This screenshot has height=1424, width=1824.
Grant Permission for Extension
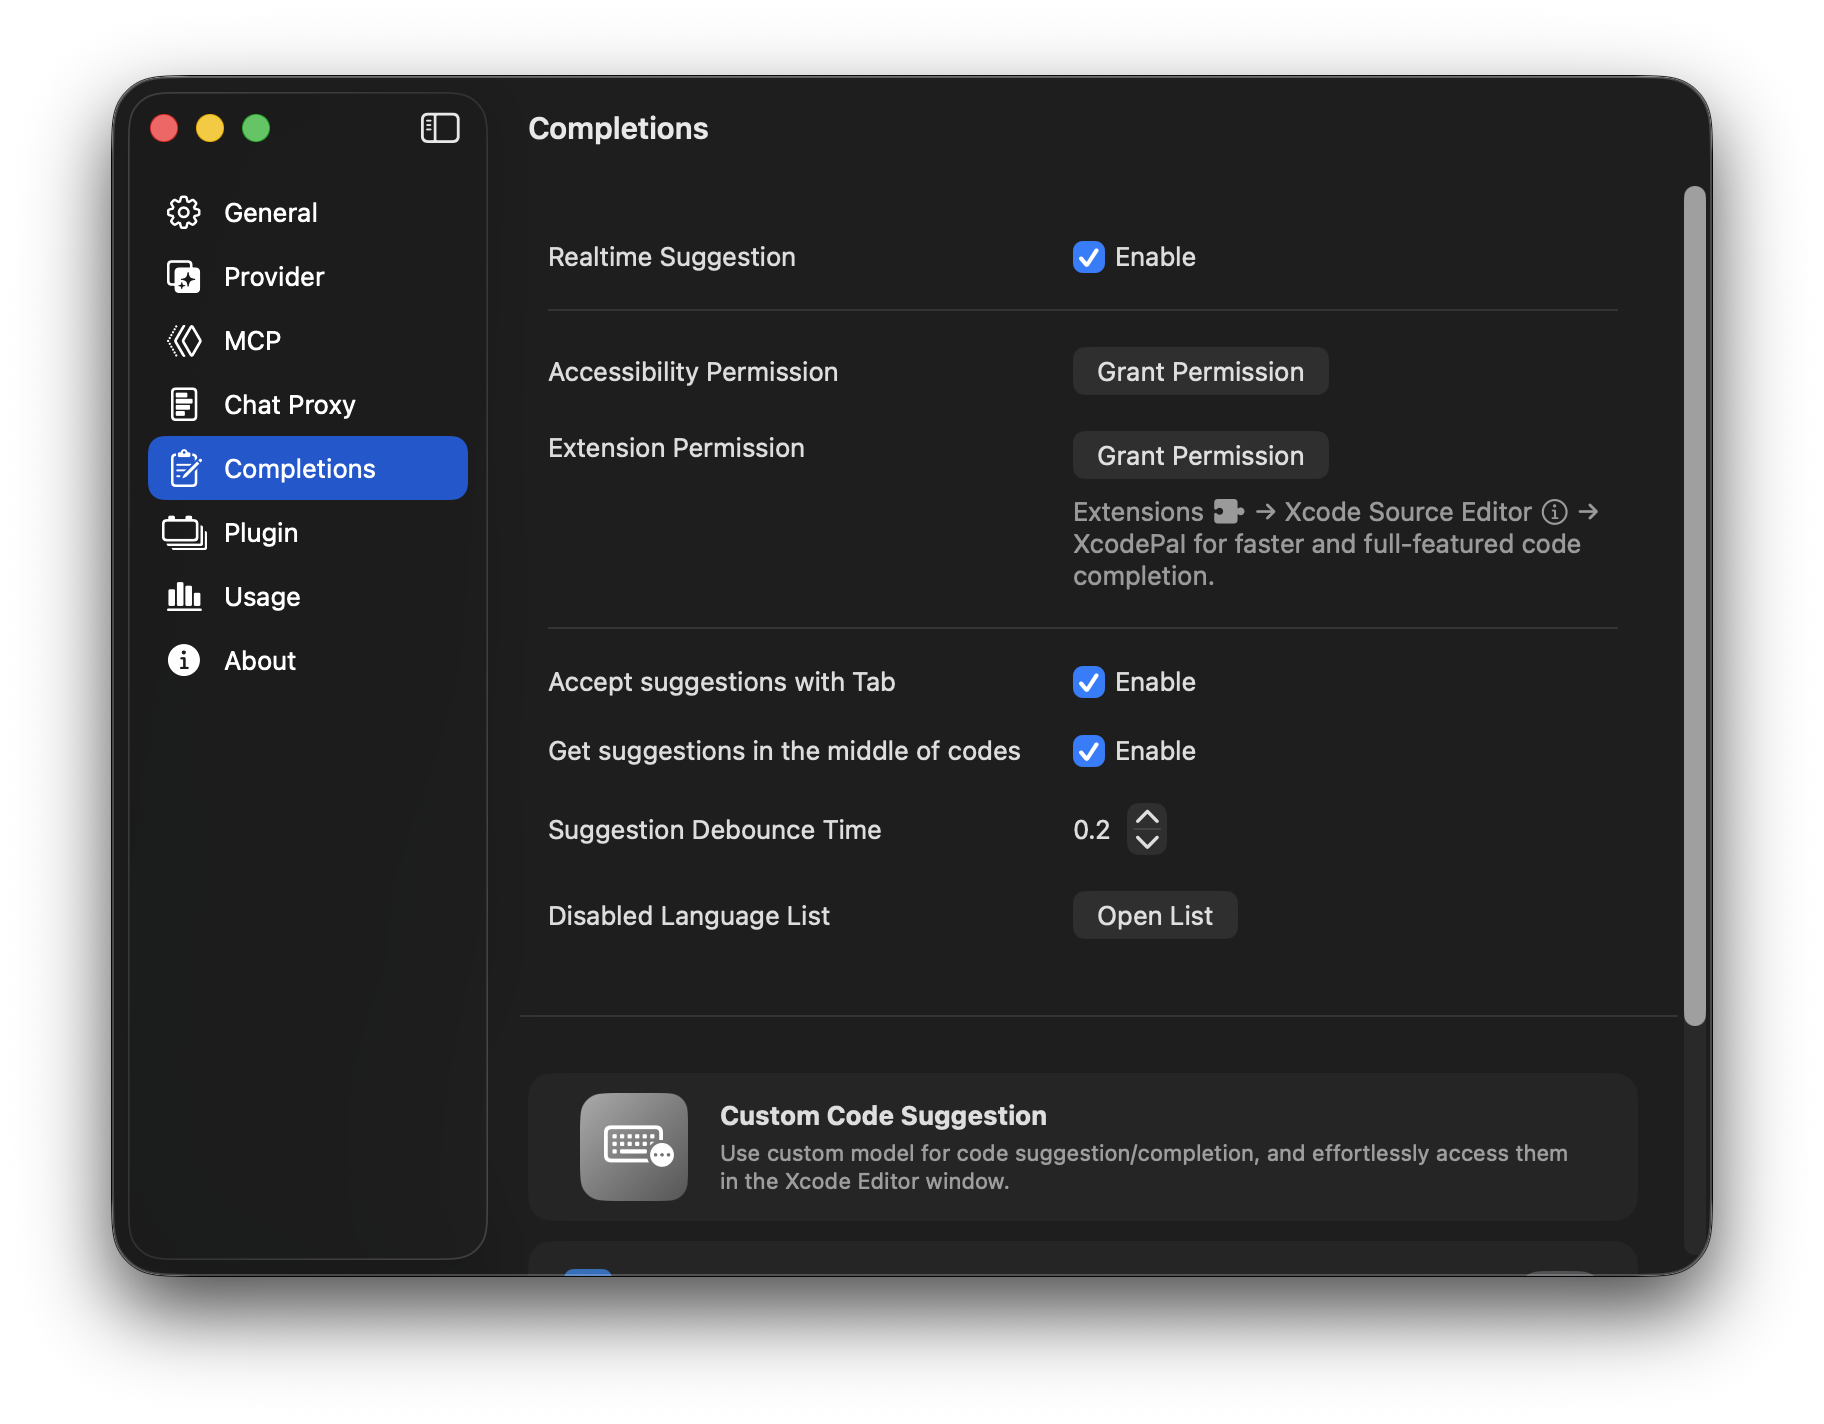coord(1200,455)
